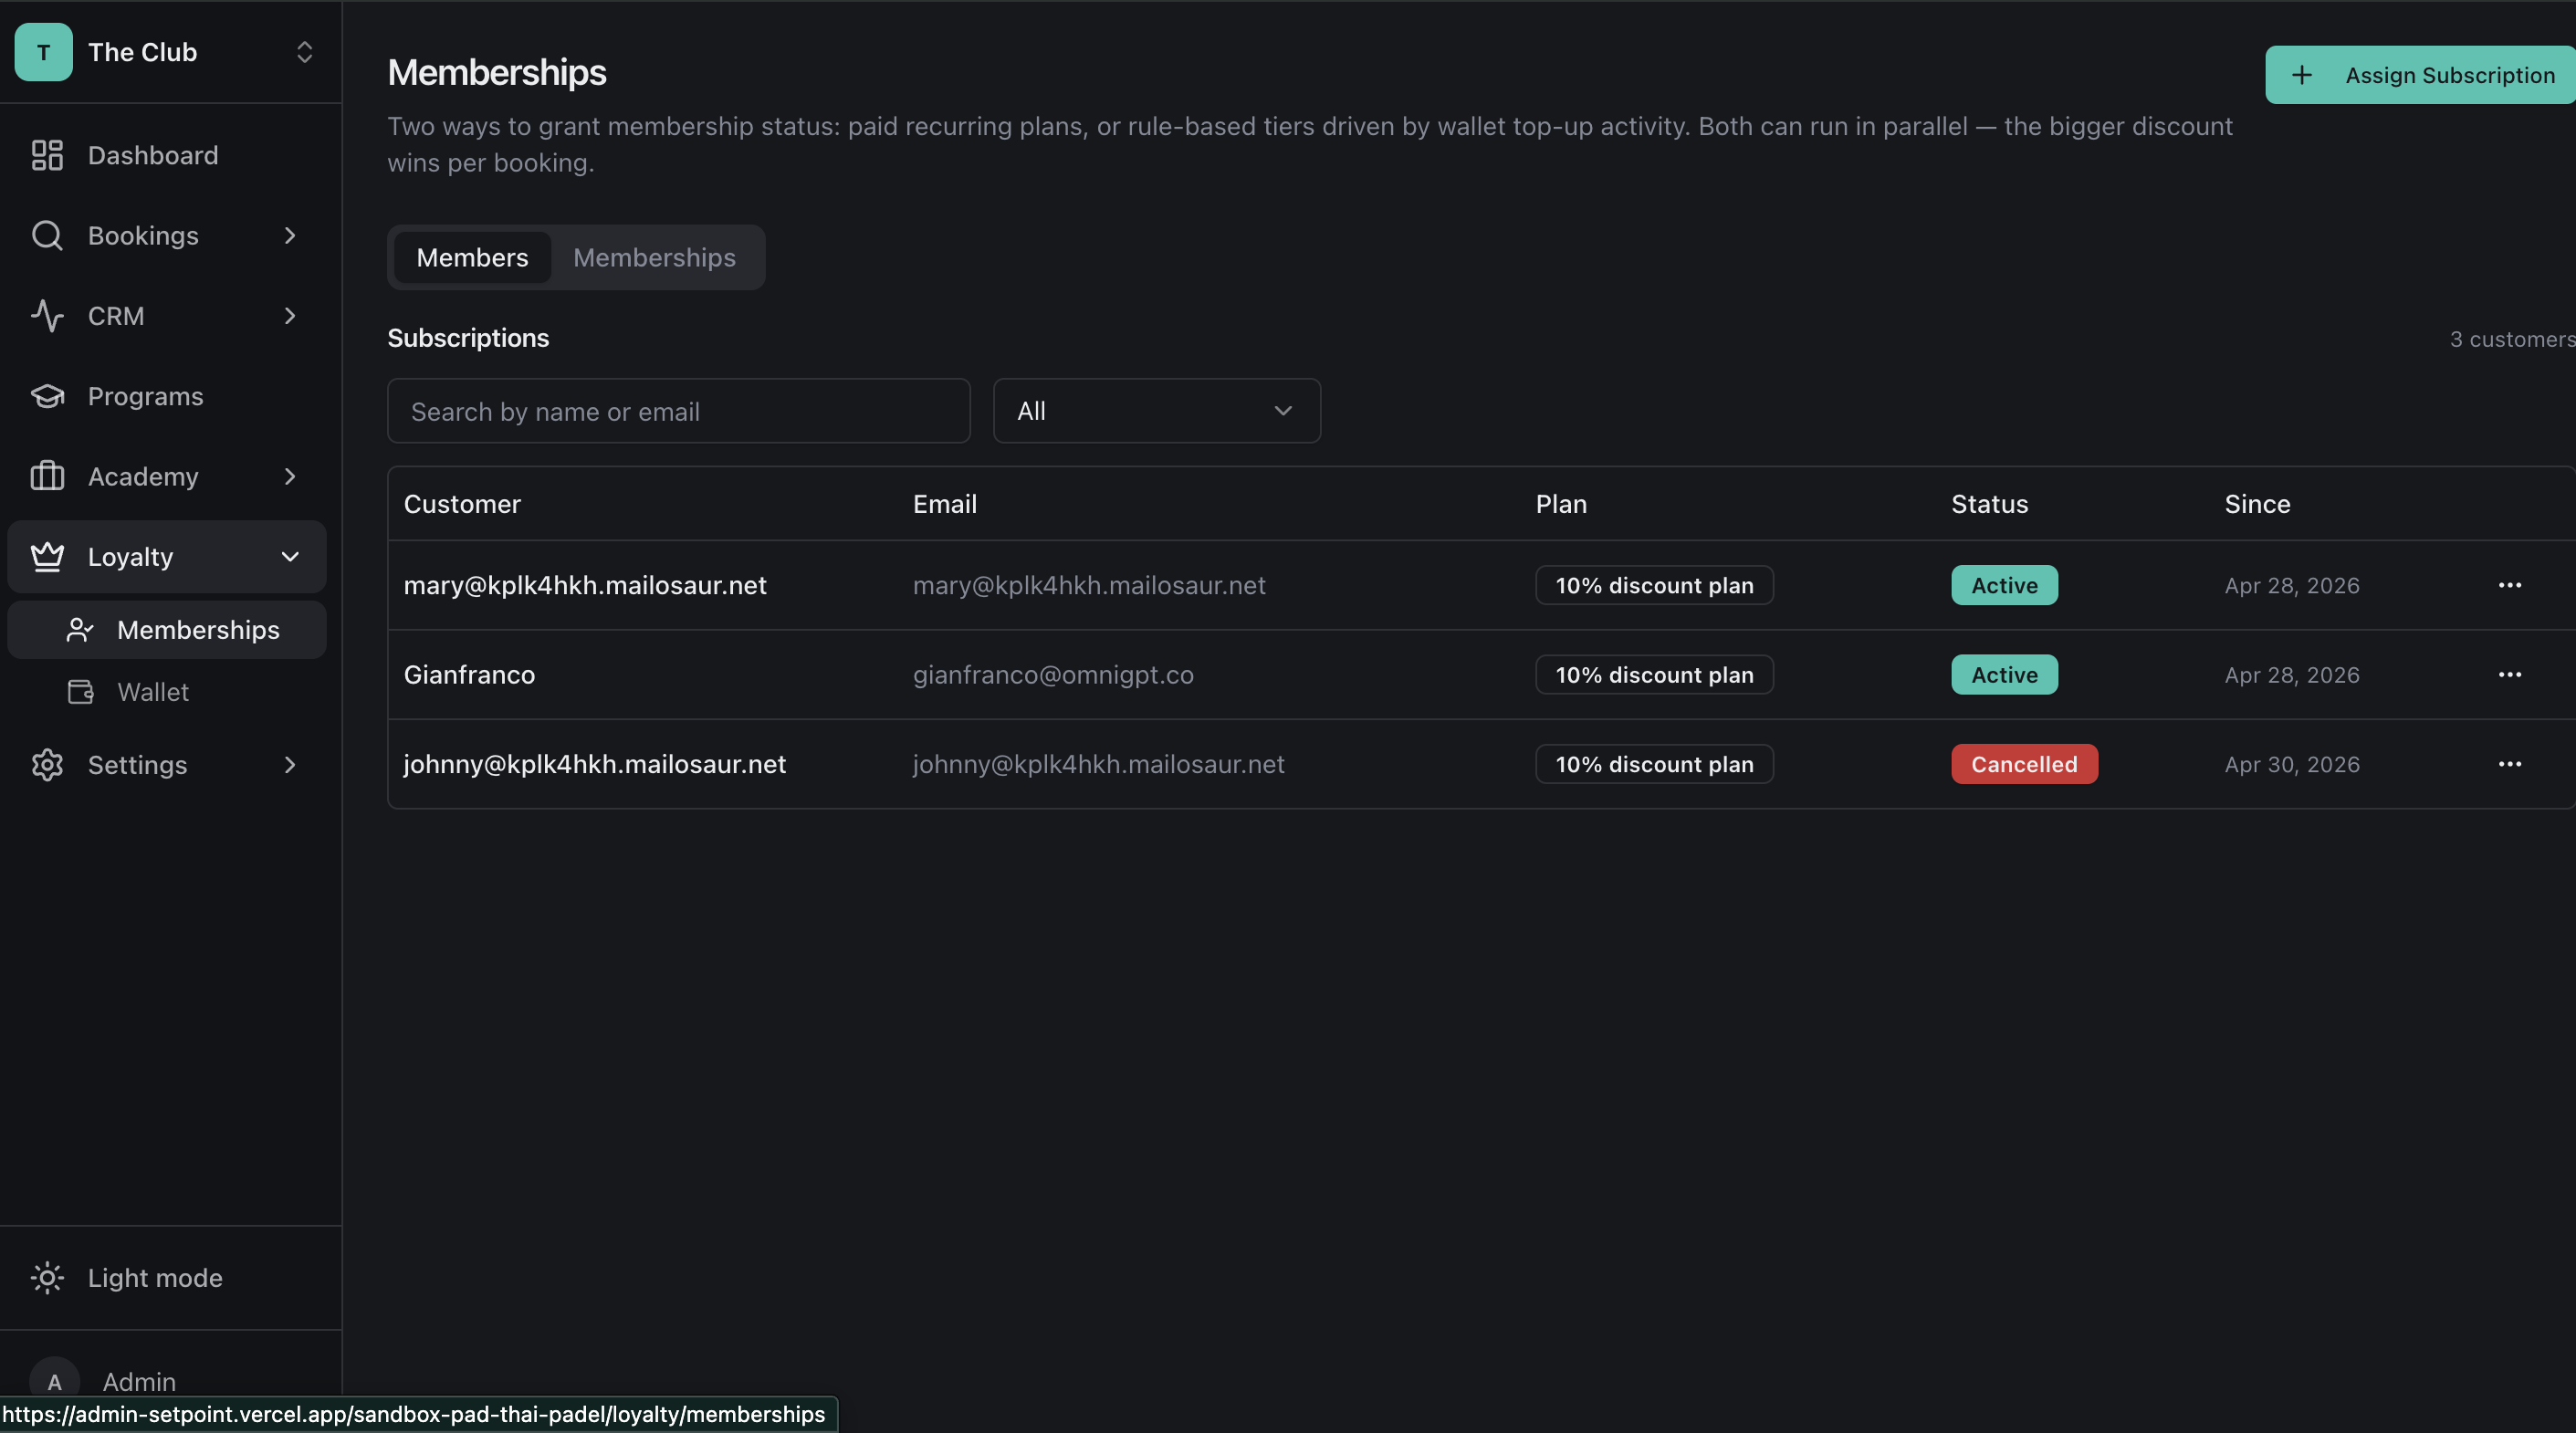Click the Since column header
The height and width of the screenshot is (1433, 2576).
tap(2257, 503)
